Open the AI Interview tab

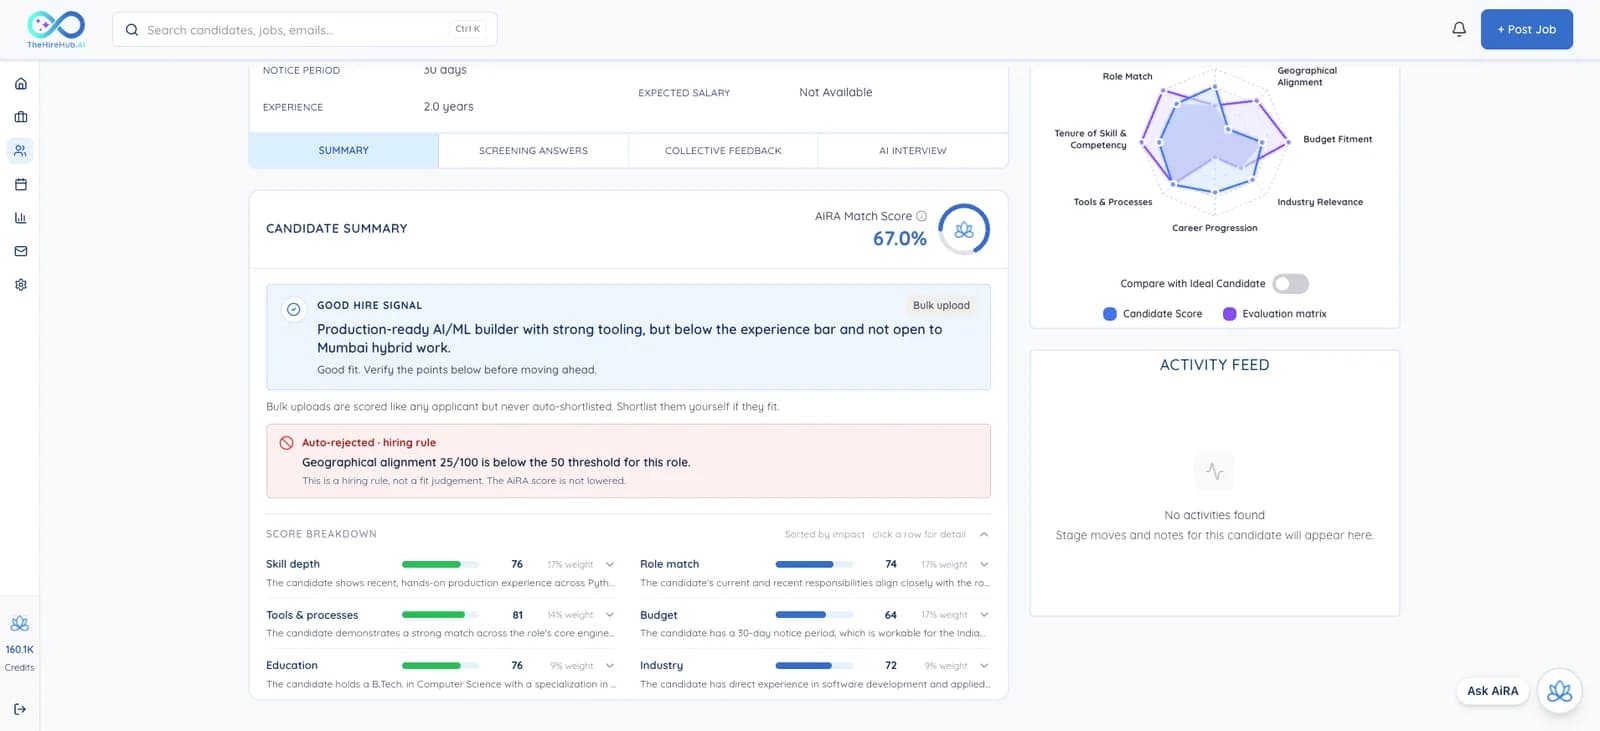click(913, 151)
